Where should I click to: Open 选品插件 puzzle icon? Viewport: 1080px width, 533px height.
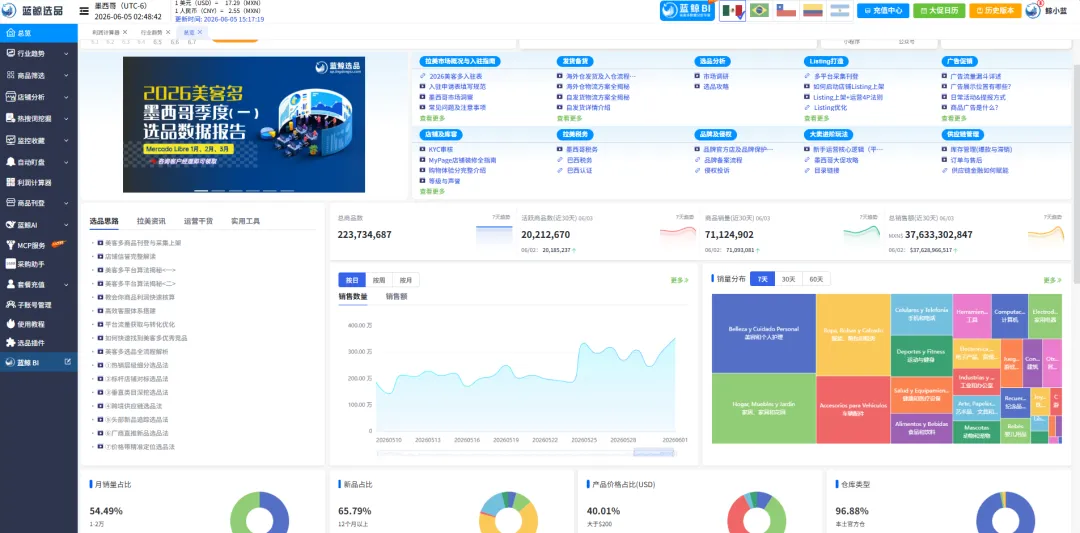coord(10,342)
